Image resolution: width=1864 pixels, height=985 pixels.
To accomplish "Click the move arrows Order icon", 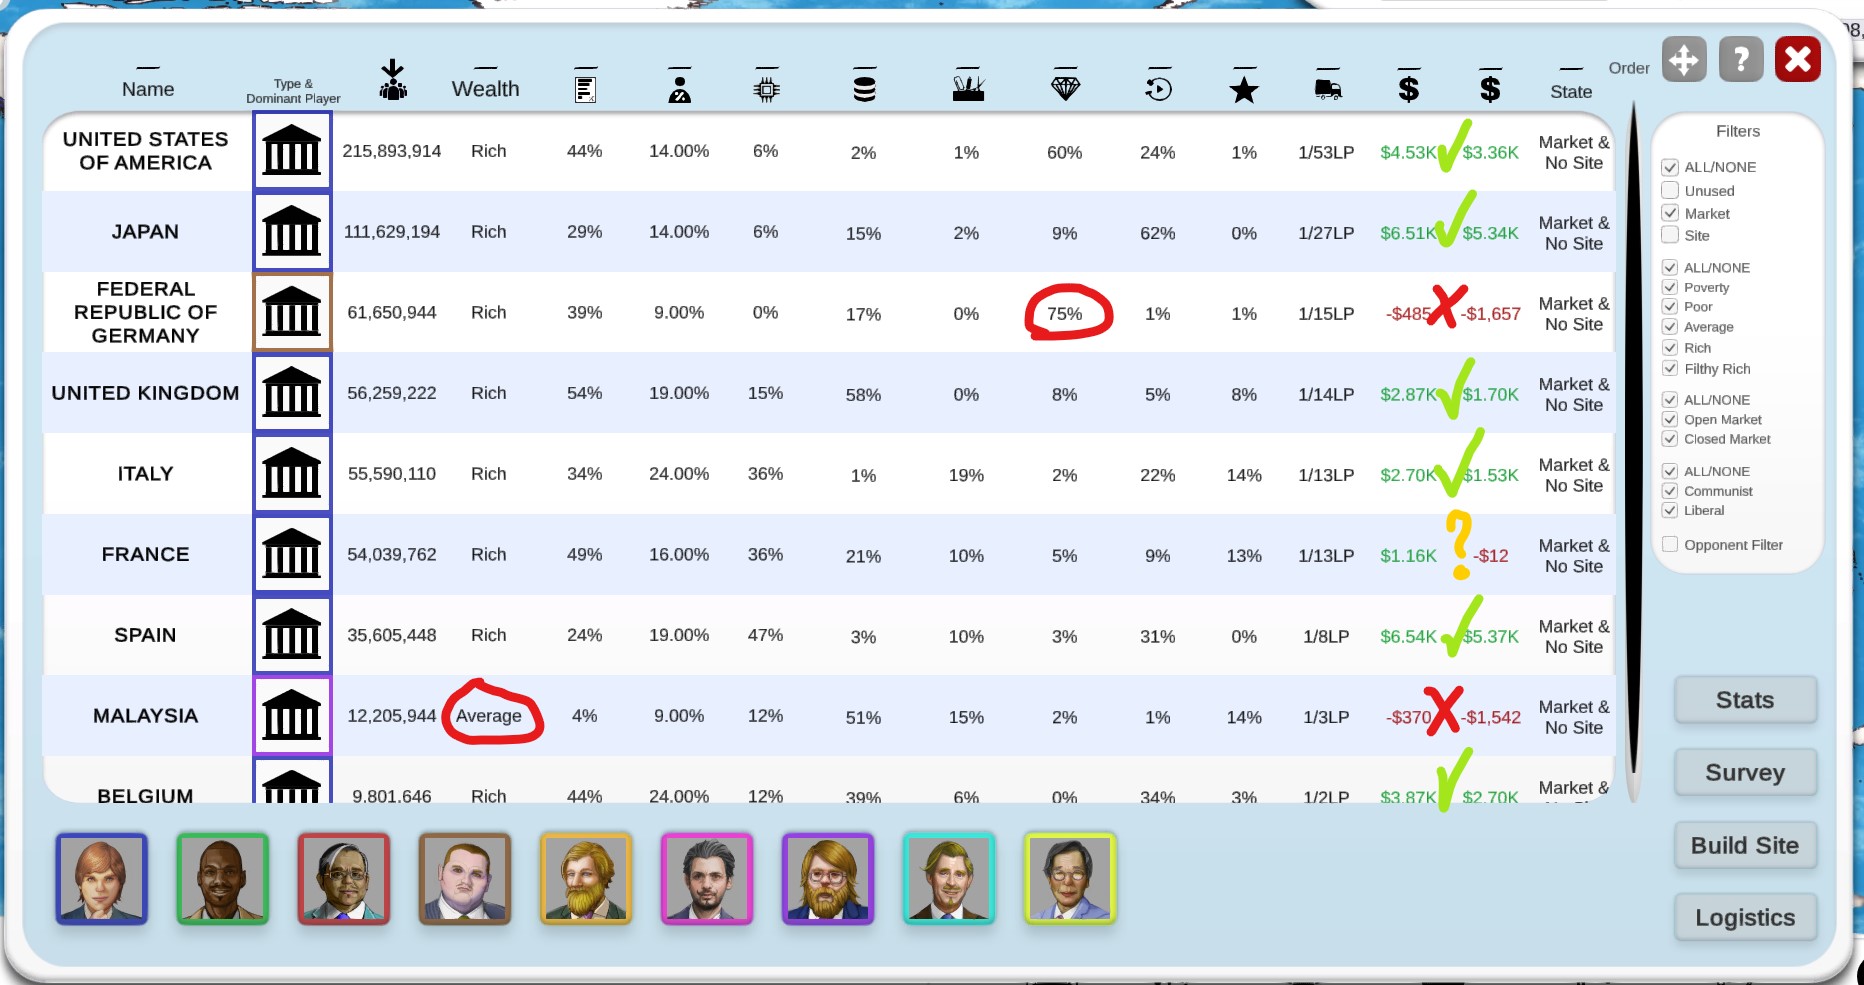I will coord(1684,59).
